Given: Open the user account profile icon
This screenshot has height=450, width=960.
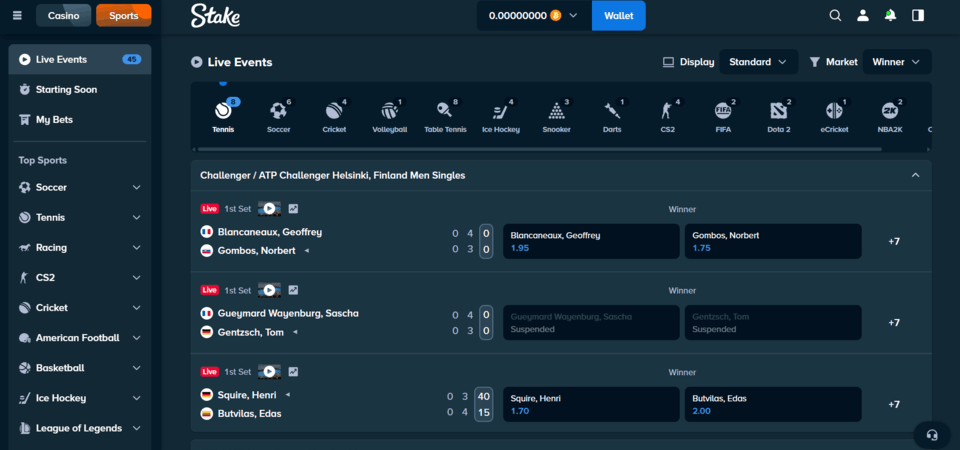Looking at the screenshot, I should pos(863,16).
